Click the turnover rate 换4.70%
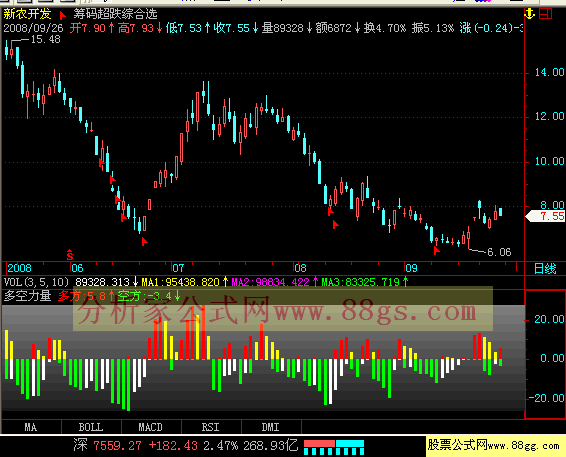Image resolution: width=566 pixels, height=457 pixels. point(385,28)
